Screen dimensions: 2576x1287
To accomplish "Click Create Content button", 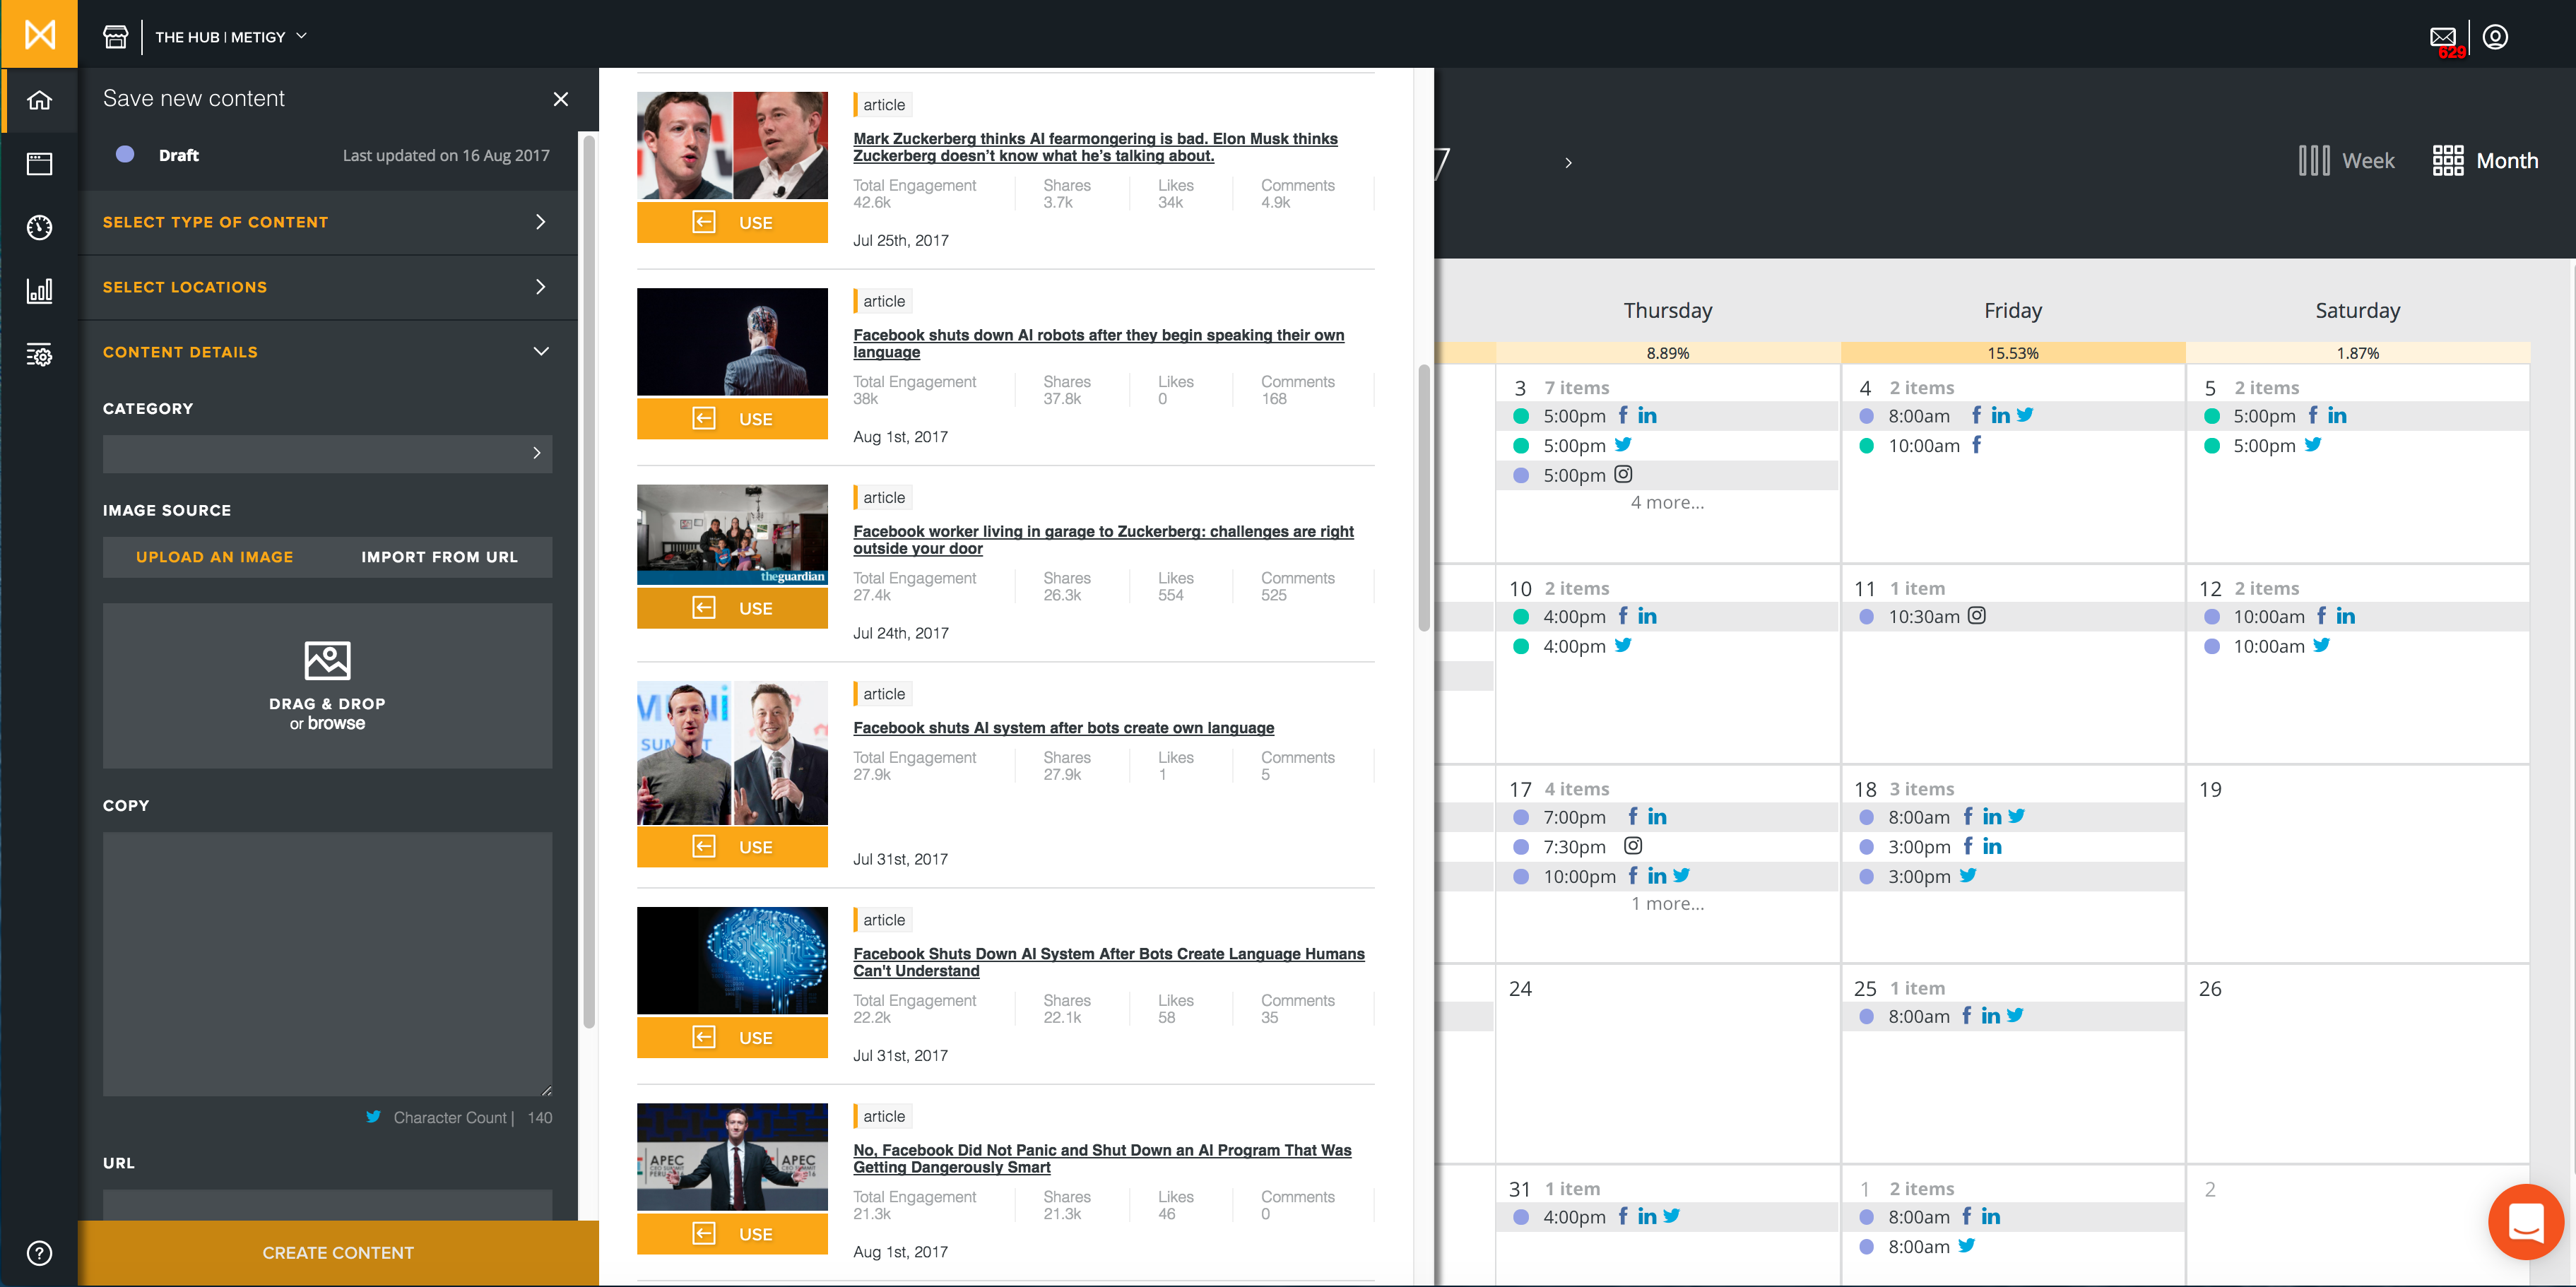I will coord(338,1253).
